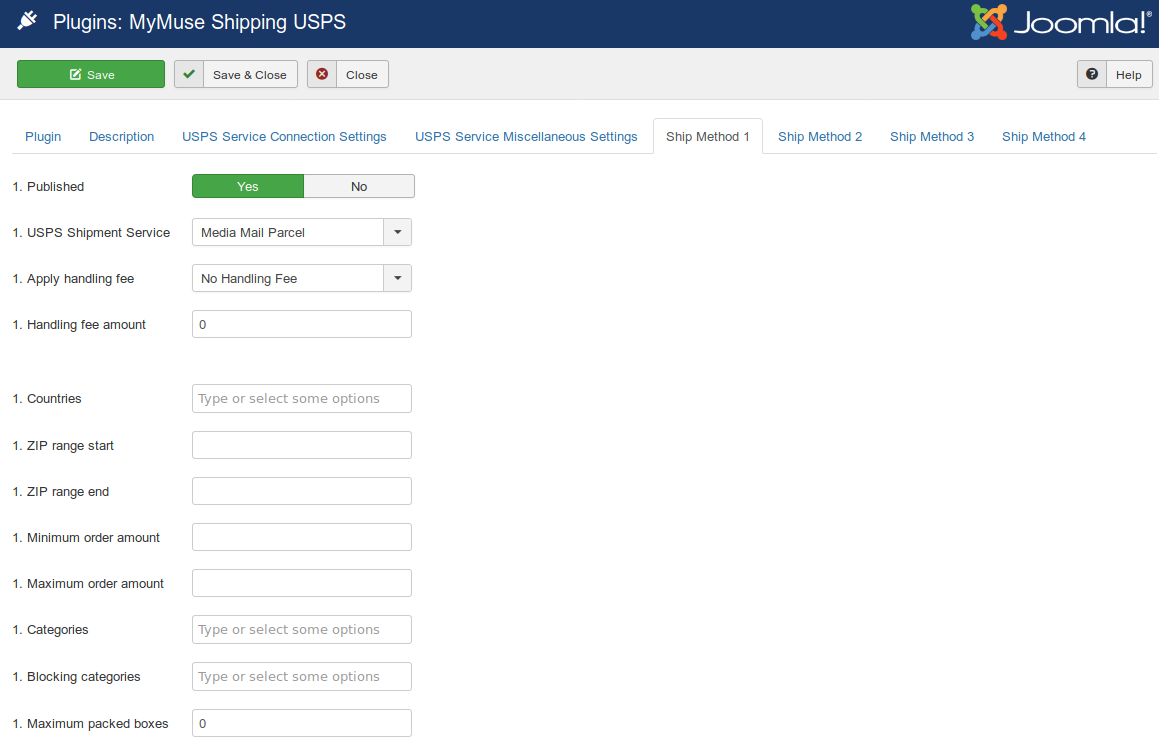Open the USPS Service Connection Settings tab
This screenshot has width=1159, height=746.
click(284, 136)
